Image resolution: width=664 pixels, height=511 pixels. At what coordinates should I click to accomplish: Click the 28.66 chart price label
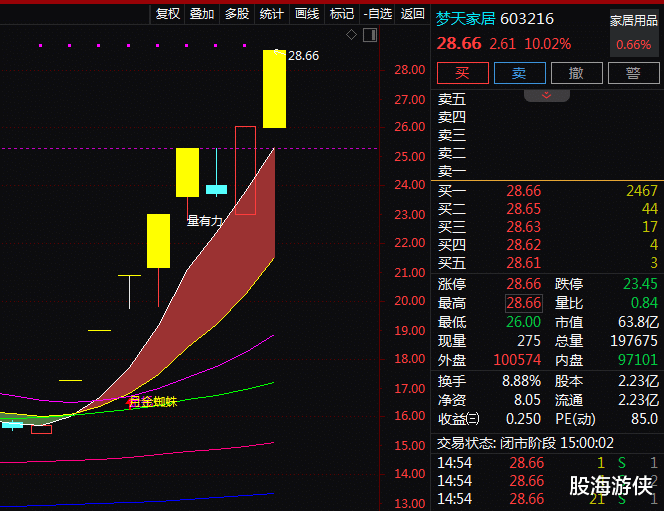[303, 56]
